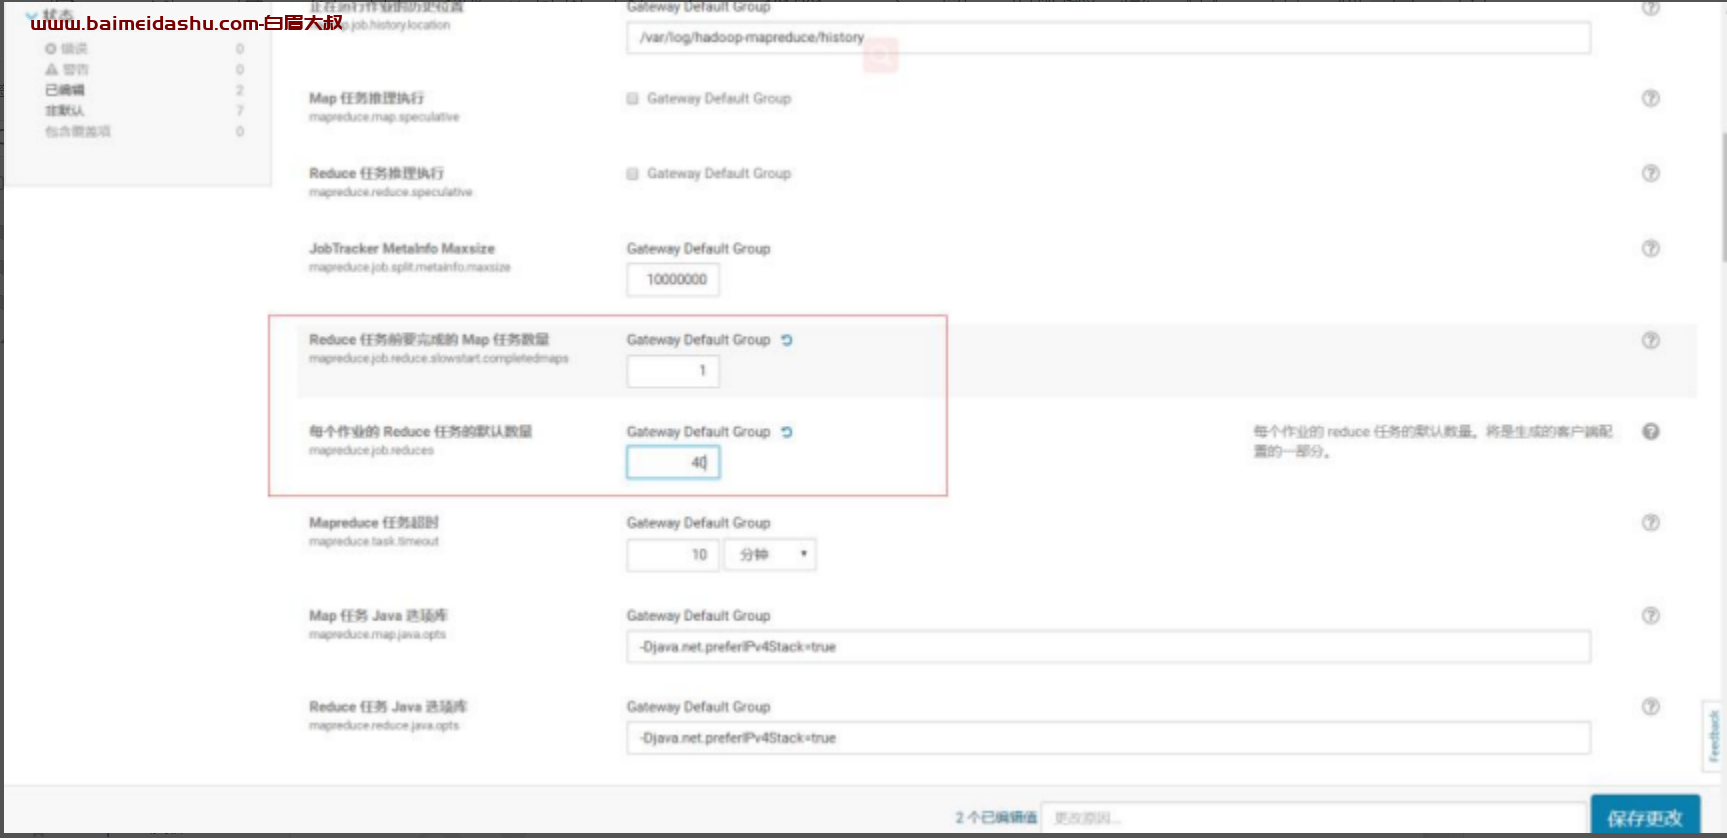Filter by 错误 status icon
The width and height of the screenshot is (1727, 838).
51,48
